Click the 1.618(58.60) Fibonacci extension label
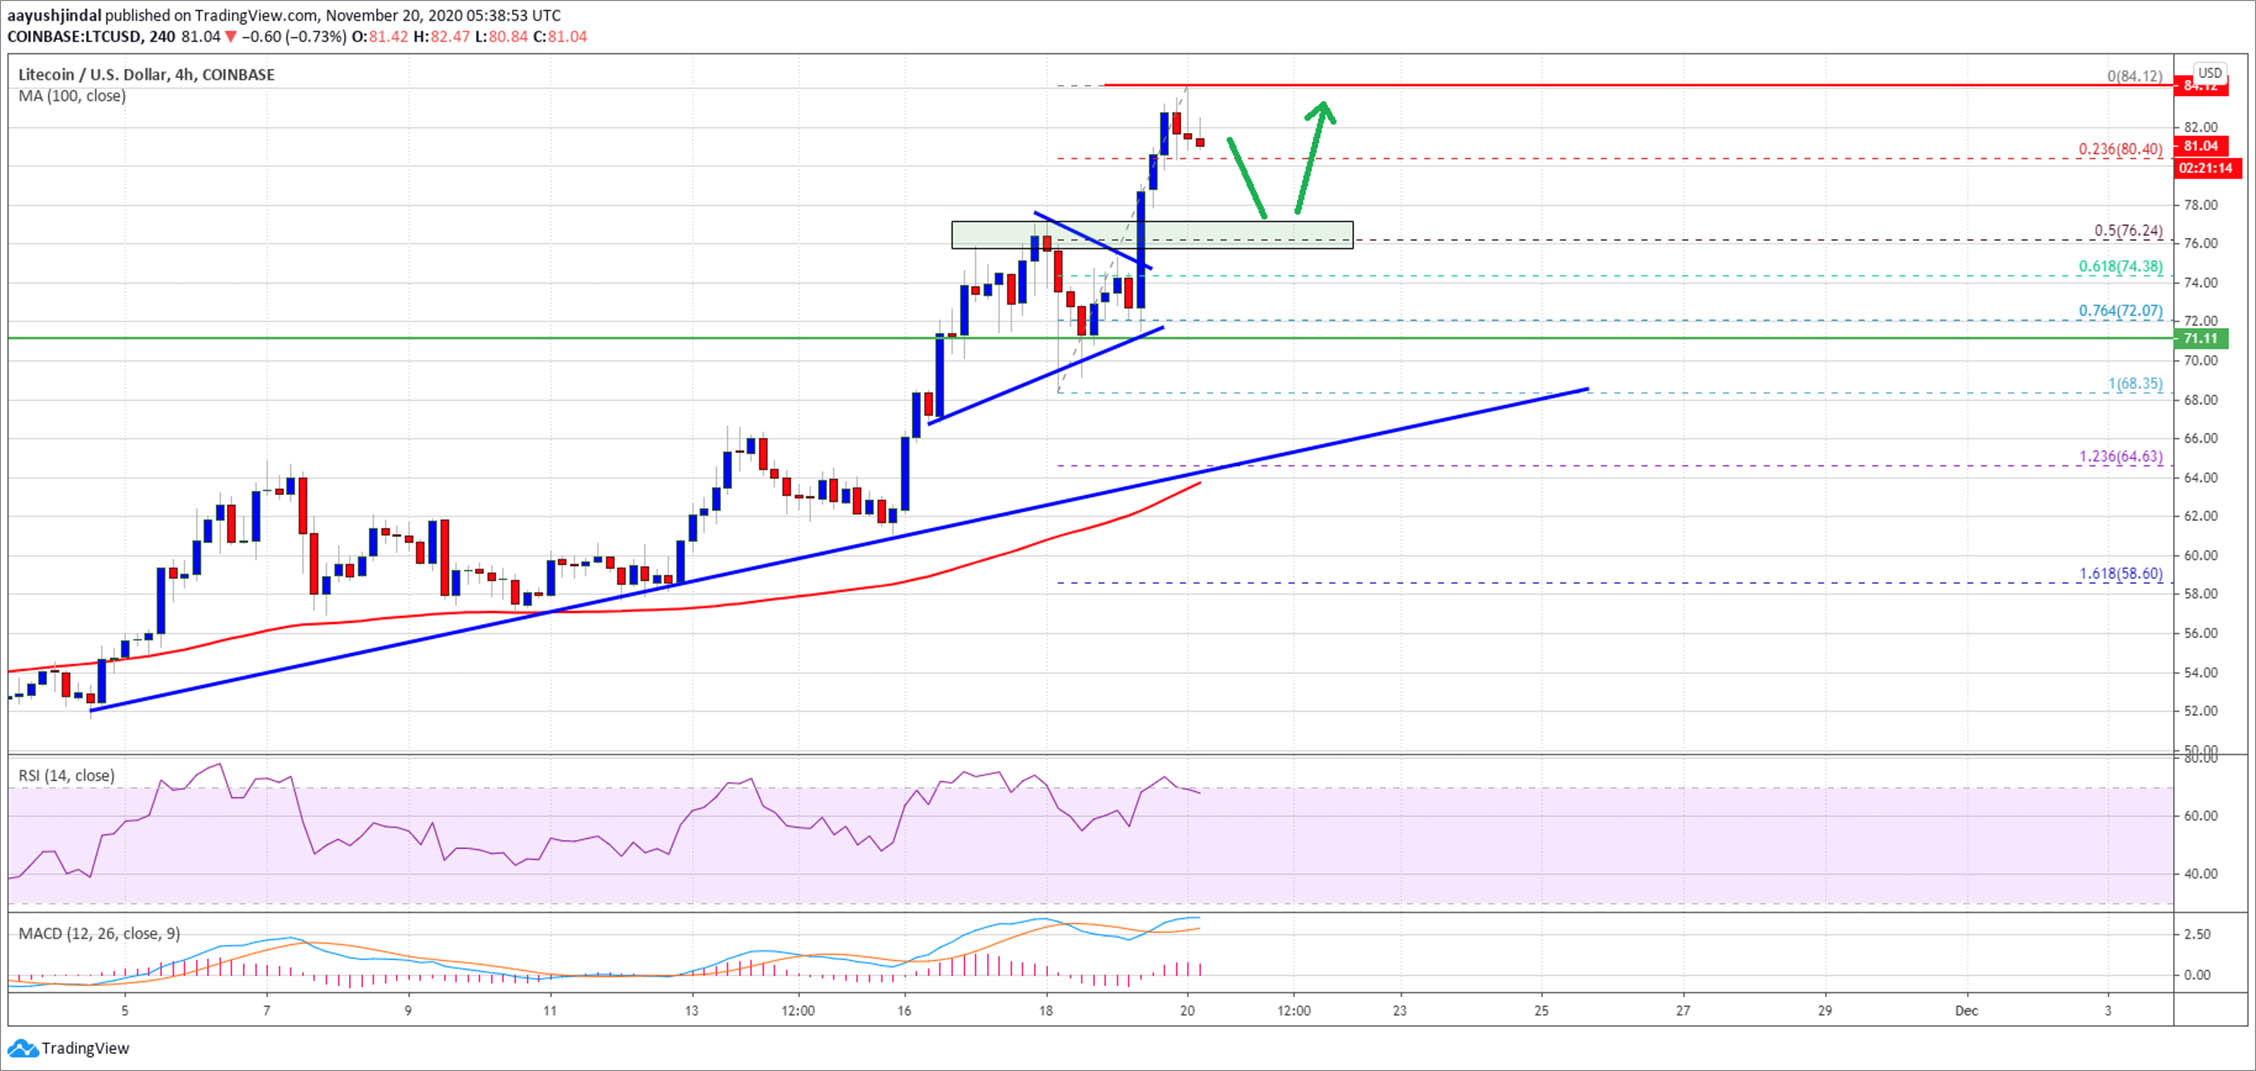 pos(2120,574)
